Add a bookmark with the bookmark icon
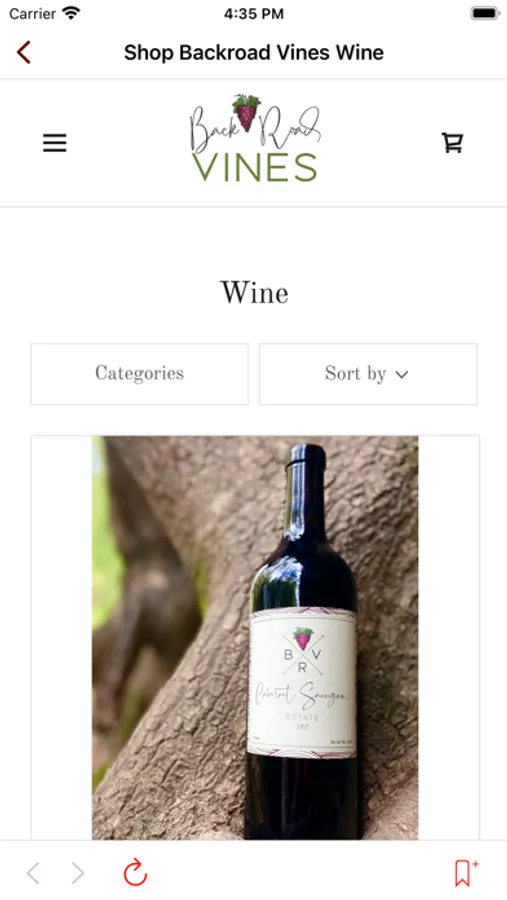507x900 pixels. point(466,872)
